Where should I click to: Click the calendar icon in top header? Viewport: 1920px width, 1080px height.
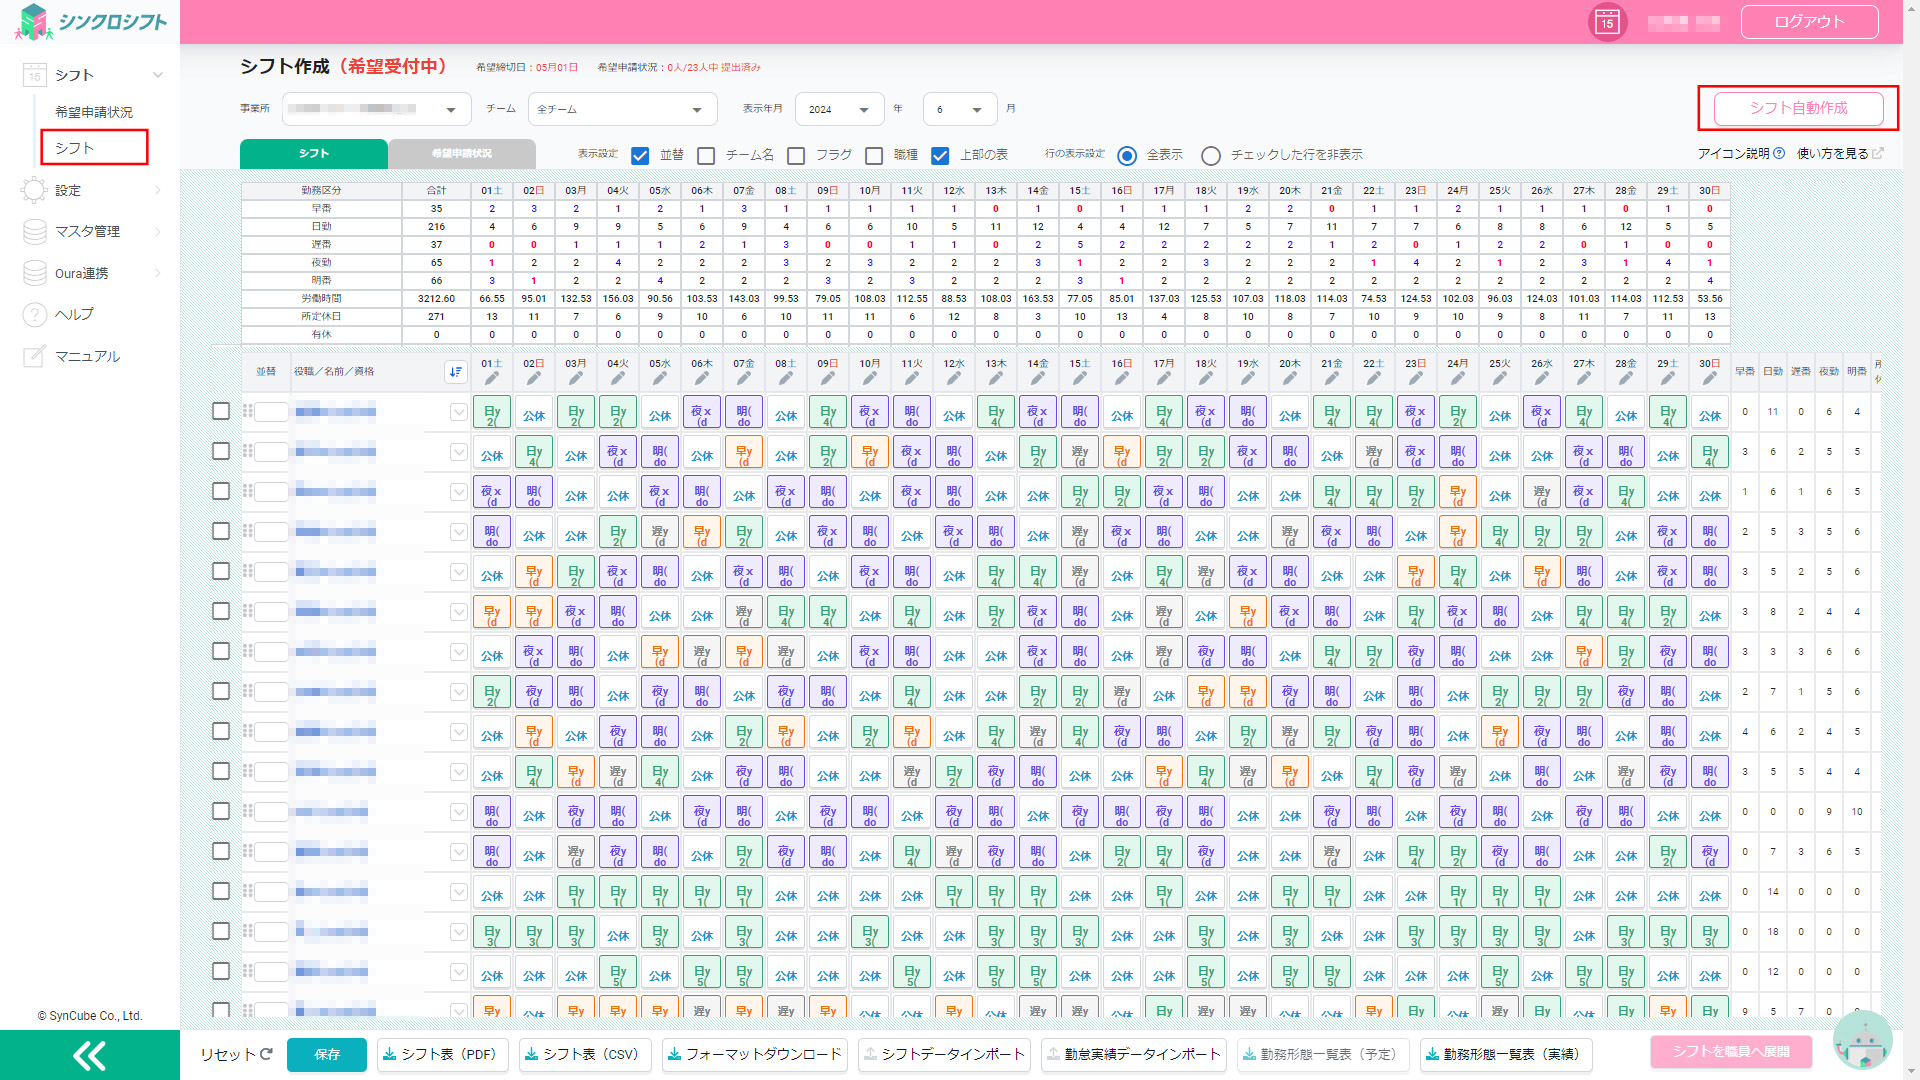point(1607,22)
